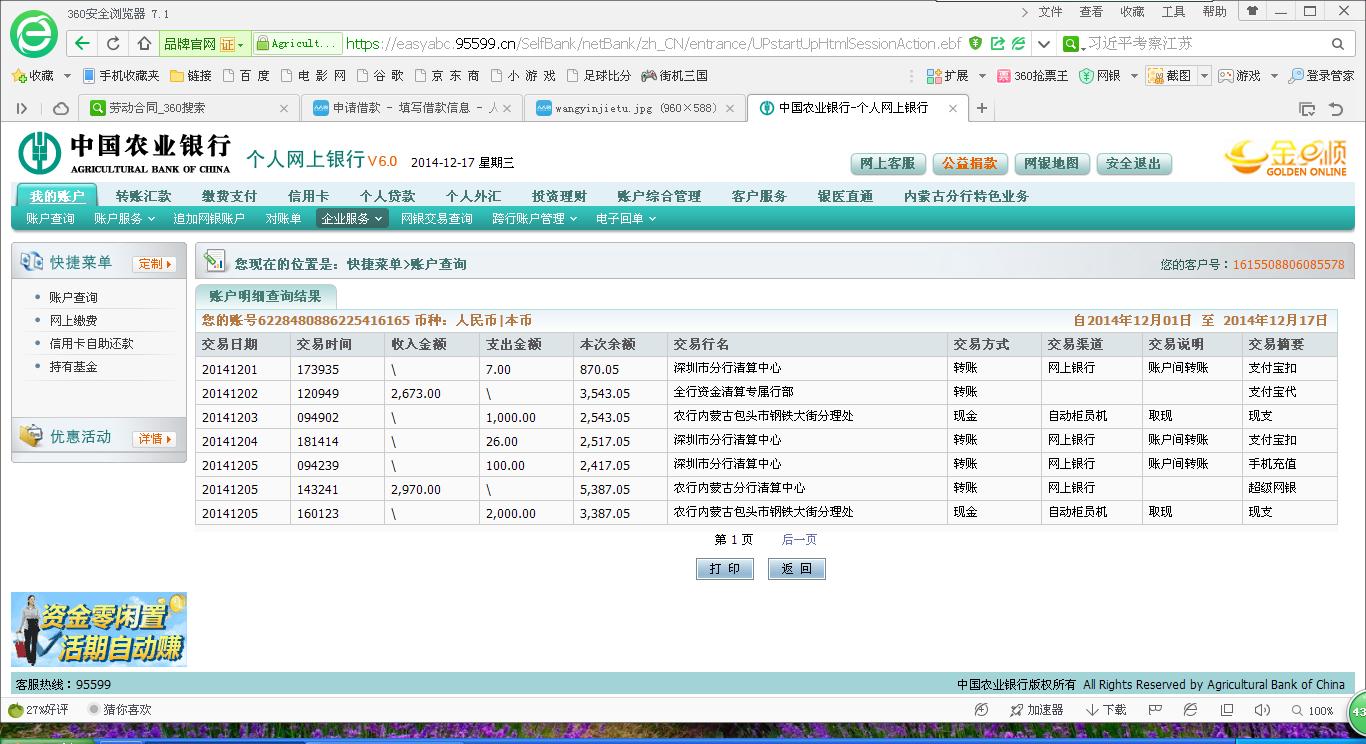Viewport: 1366px width, 744px height.
Task: Go to browser home page icon
Action: tap(144, 44)
